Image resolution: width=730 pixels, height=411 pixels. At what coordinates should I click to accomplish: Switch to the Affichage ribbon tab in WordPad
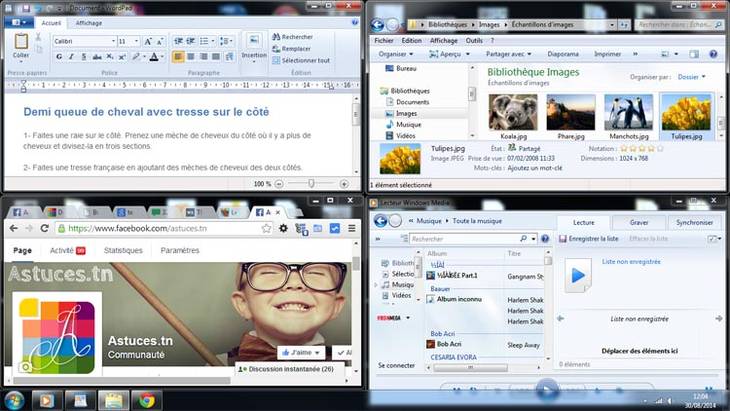(88, 23)
